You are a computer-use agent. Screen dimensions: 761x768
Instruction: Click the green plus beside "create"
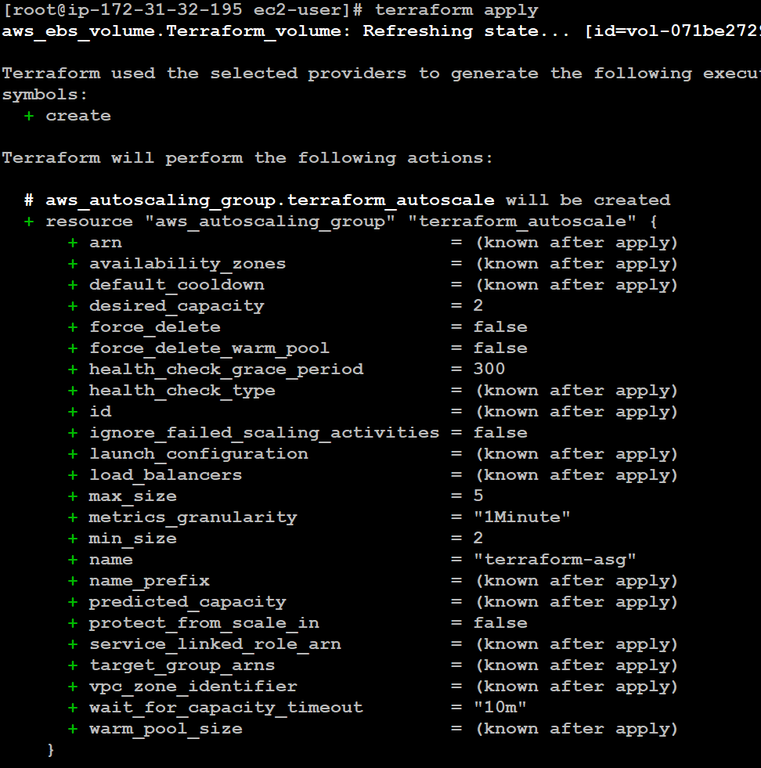[x=29, y=116]
